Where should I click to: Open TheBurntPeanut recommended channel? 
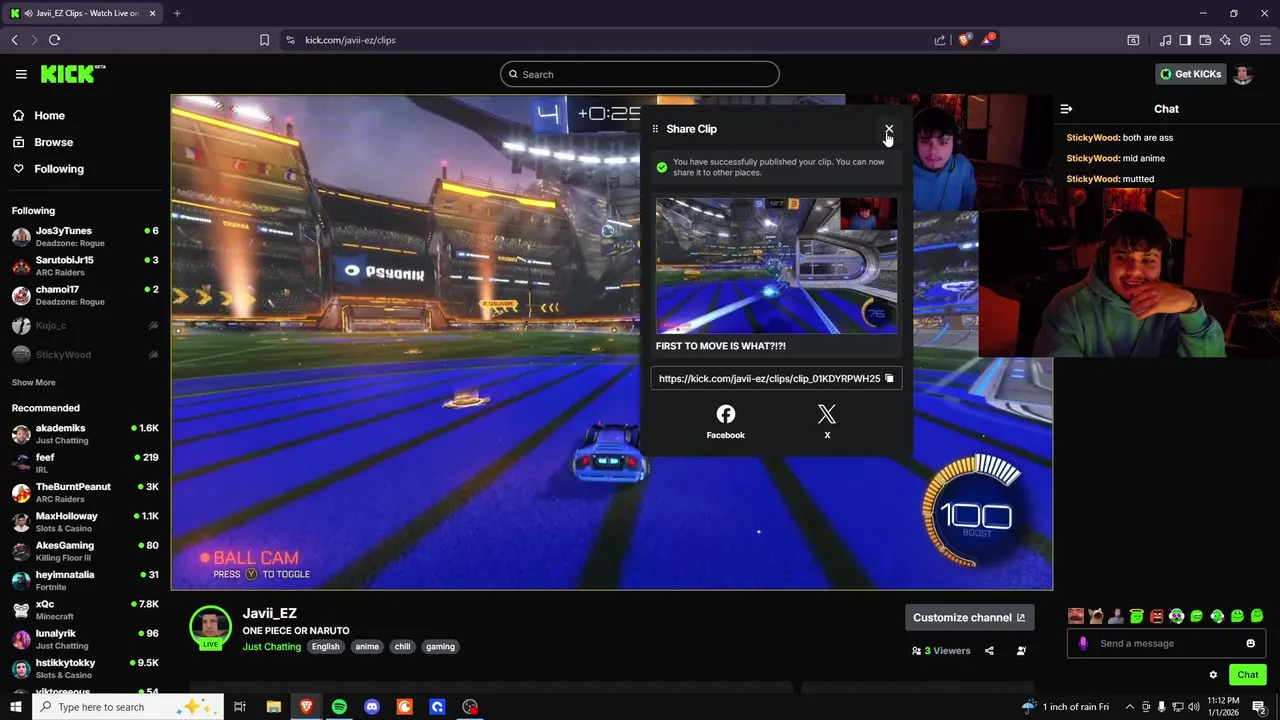tap(85, 492)
